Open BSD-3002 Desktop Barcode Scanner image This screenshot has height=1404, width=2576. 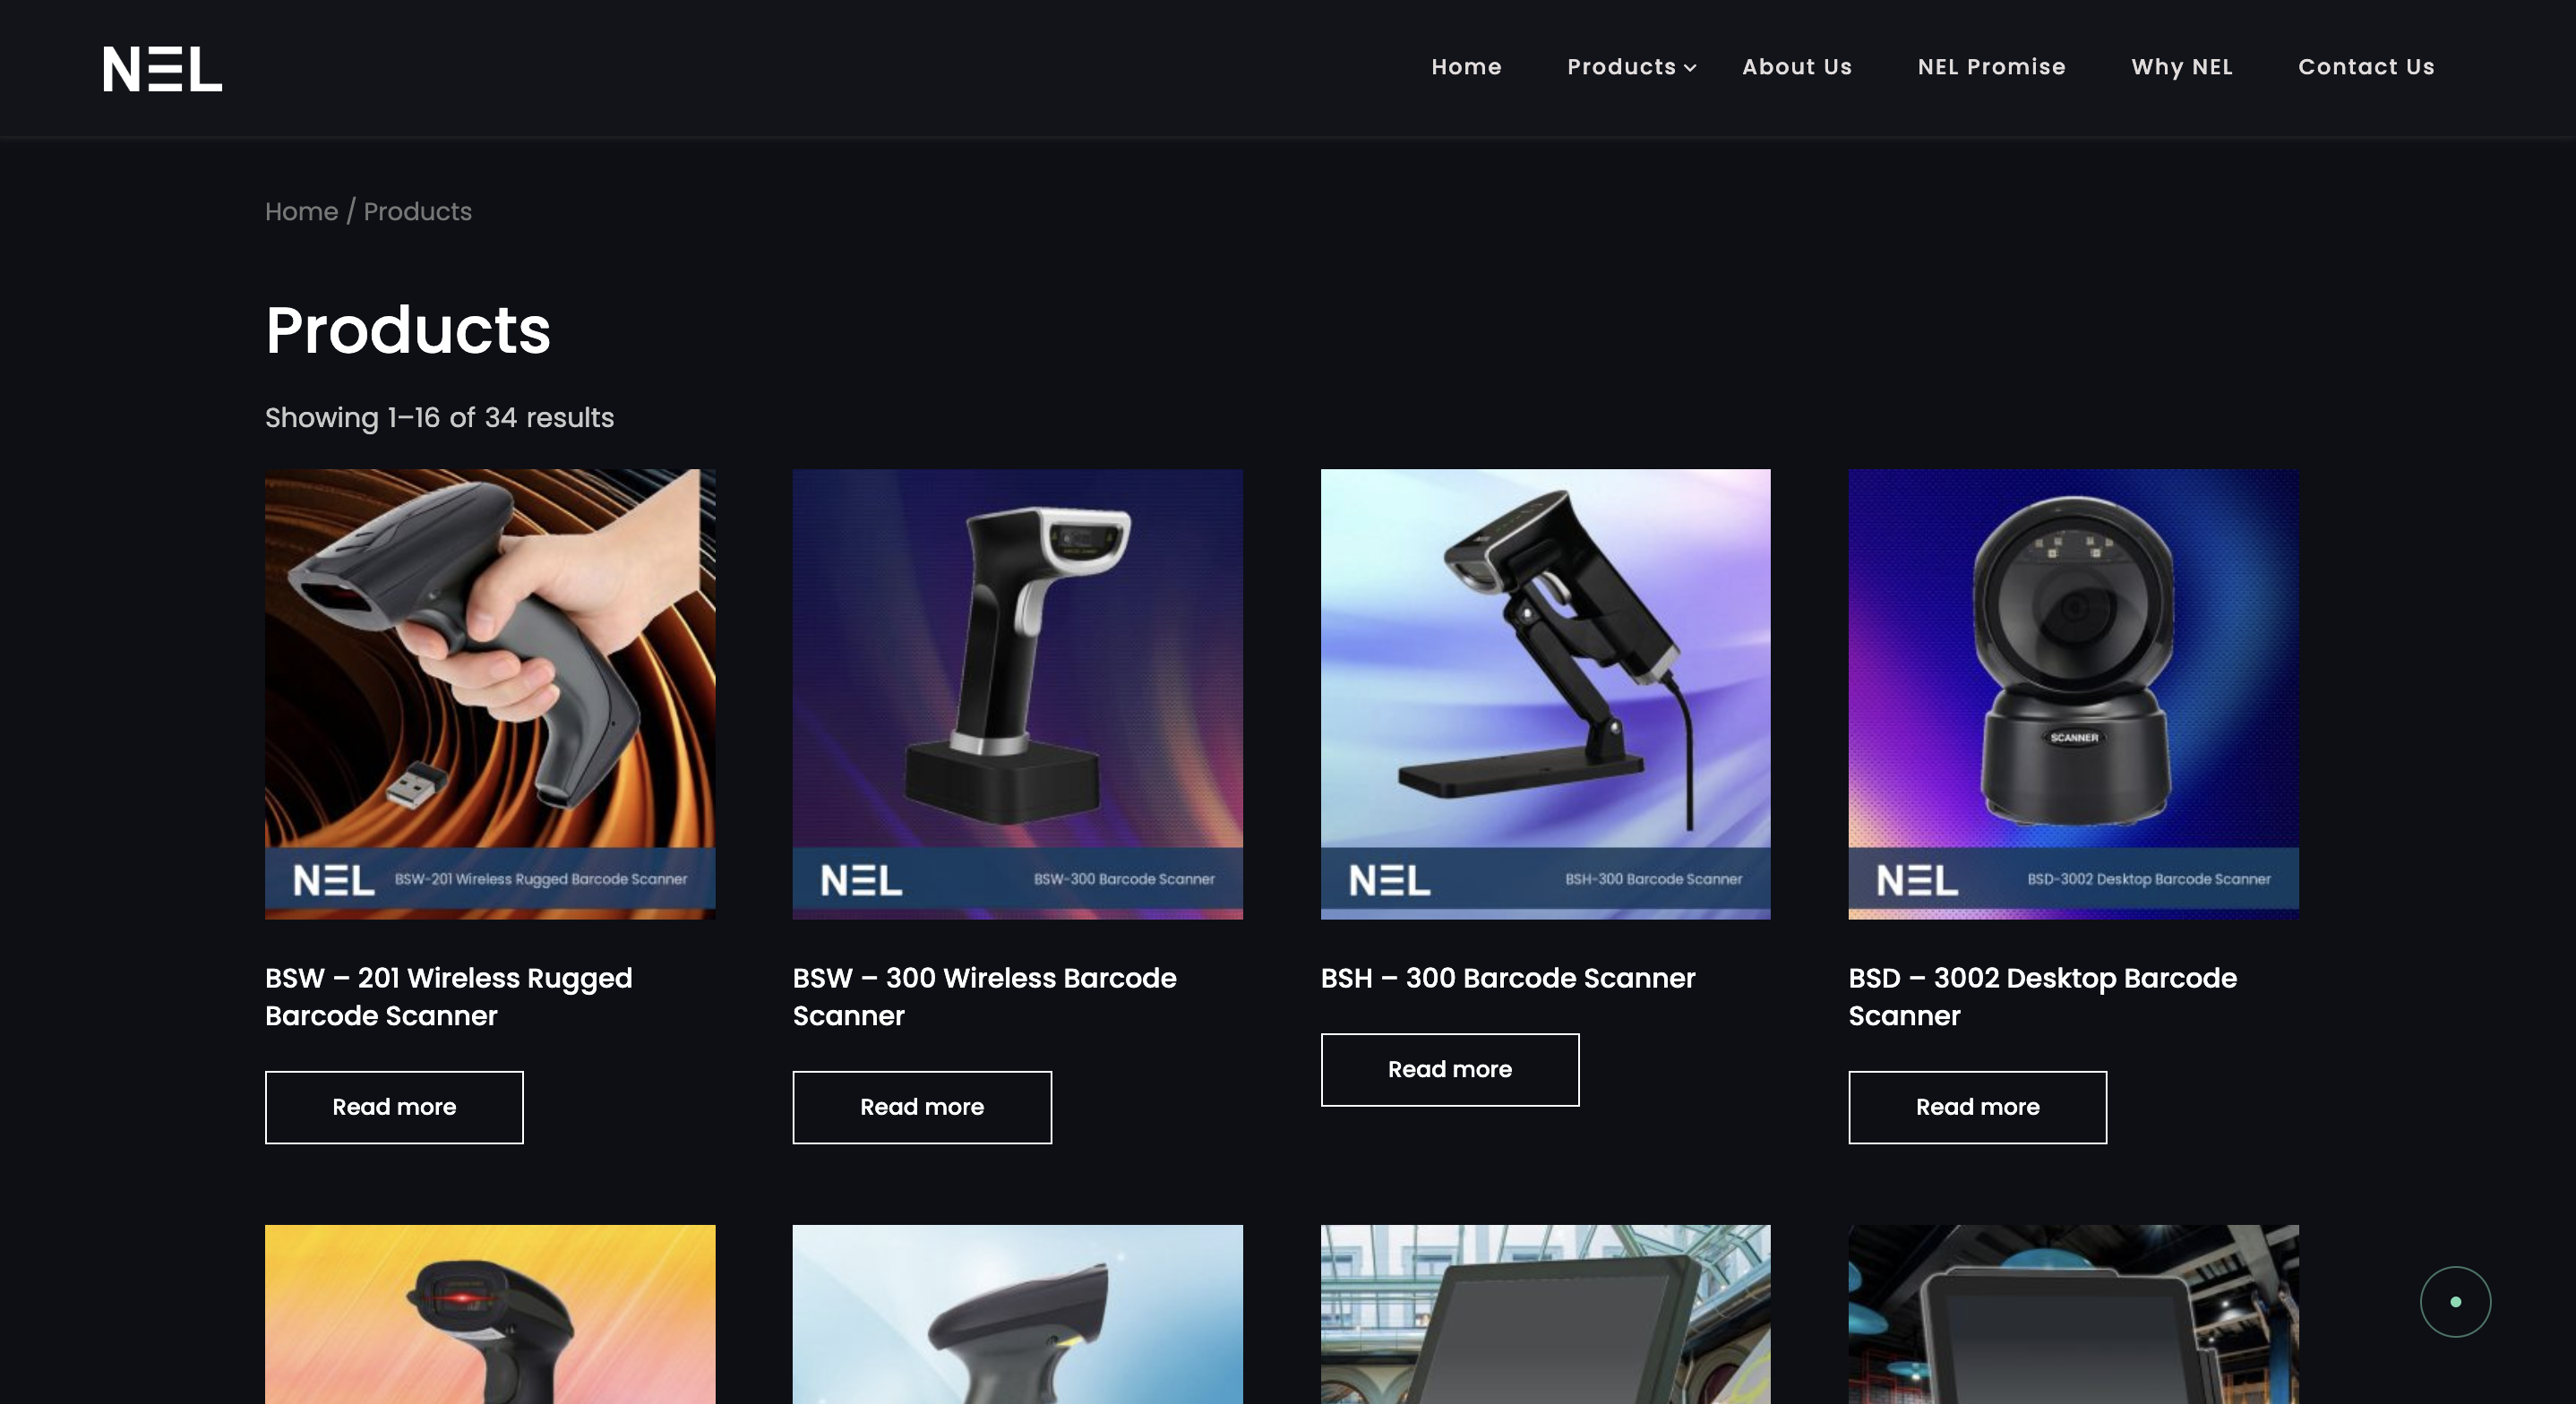(2073, 694)
